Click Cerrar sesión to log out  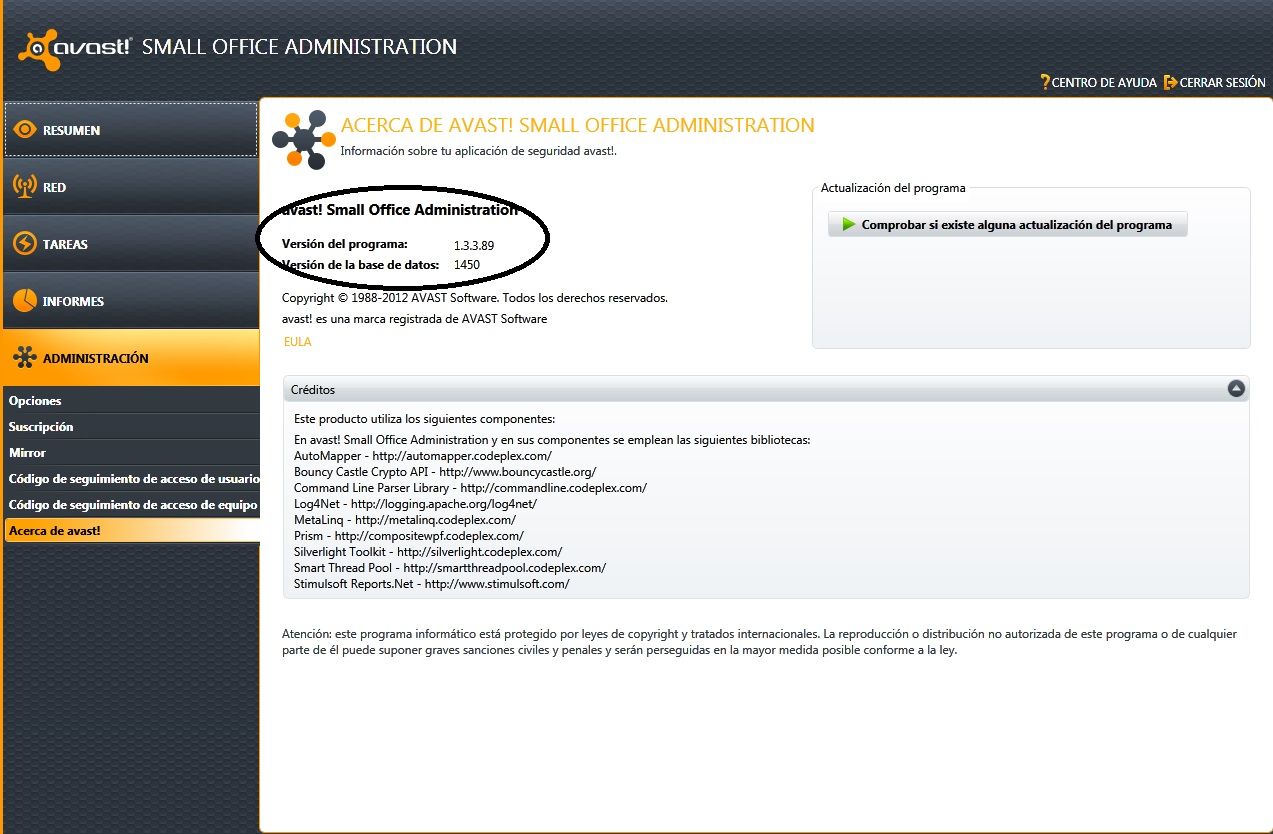[x=1222, y=83]
